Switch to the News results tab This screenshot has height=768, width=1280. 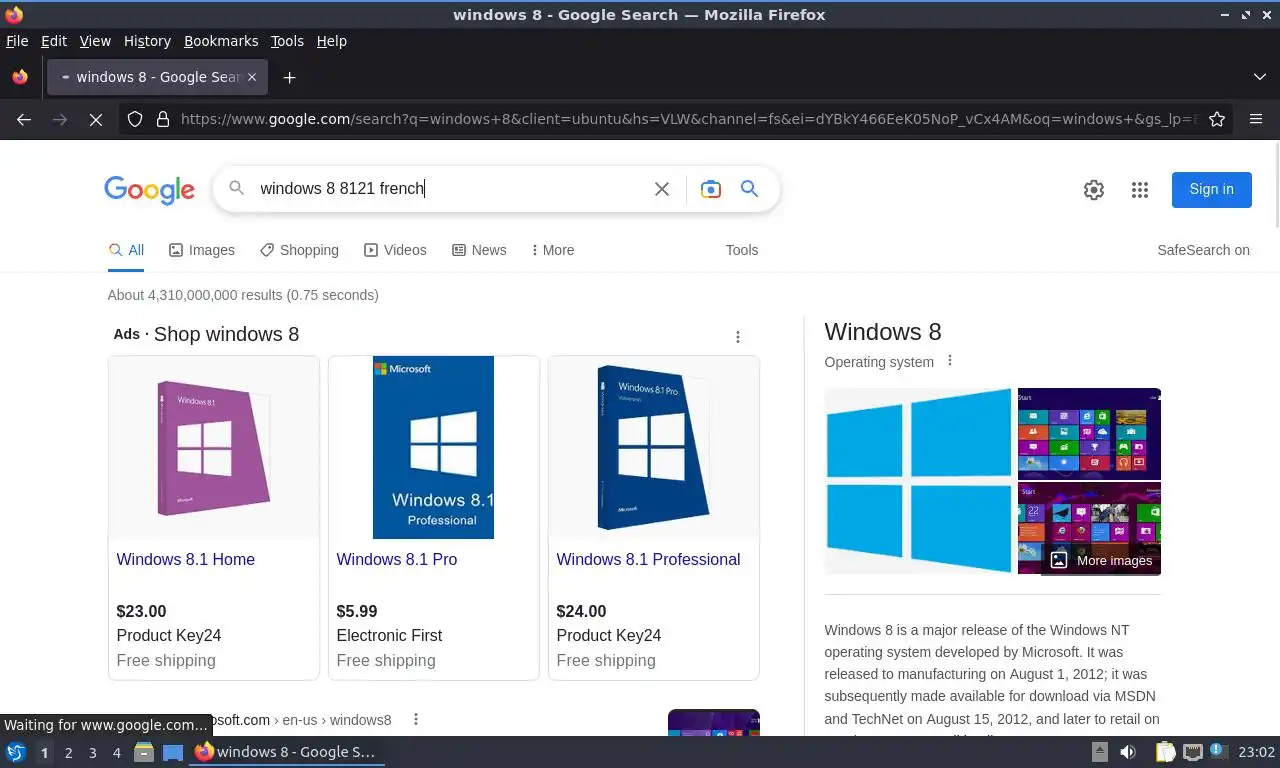coord(479,250)
